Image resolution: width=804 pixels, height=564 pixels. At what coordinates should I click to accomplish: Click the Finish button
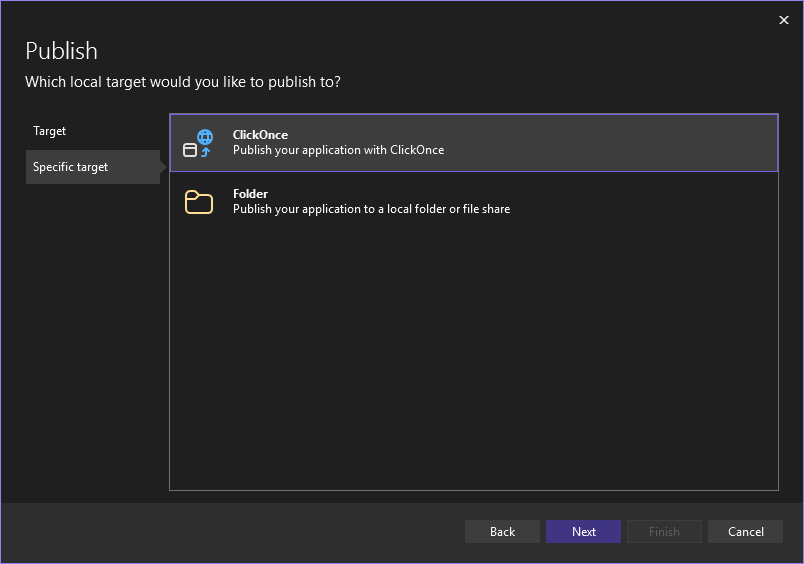pos(664,532)
